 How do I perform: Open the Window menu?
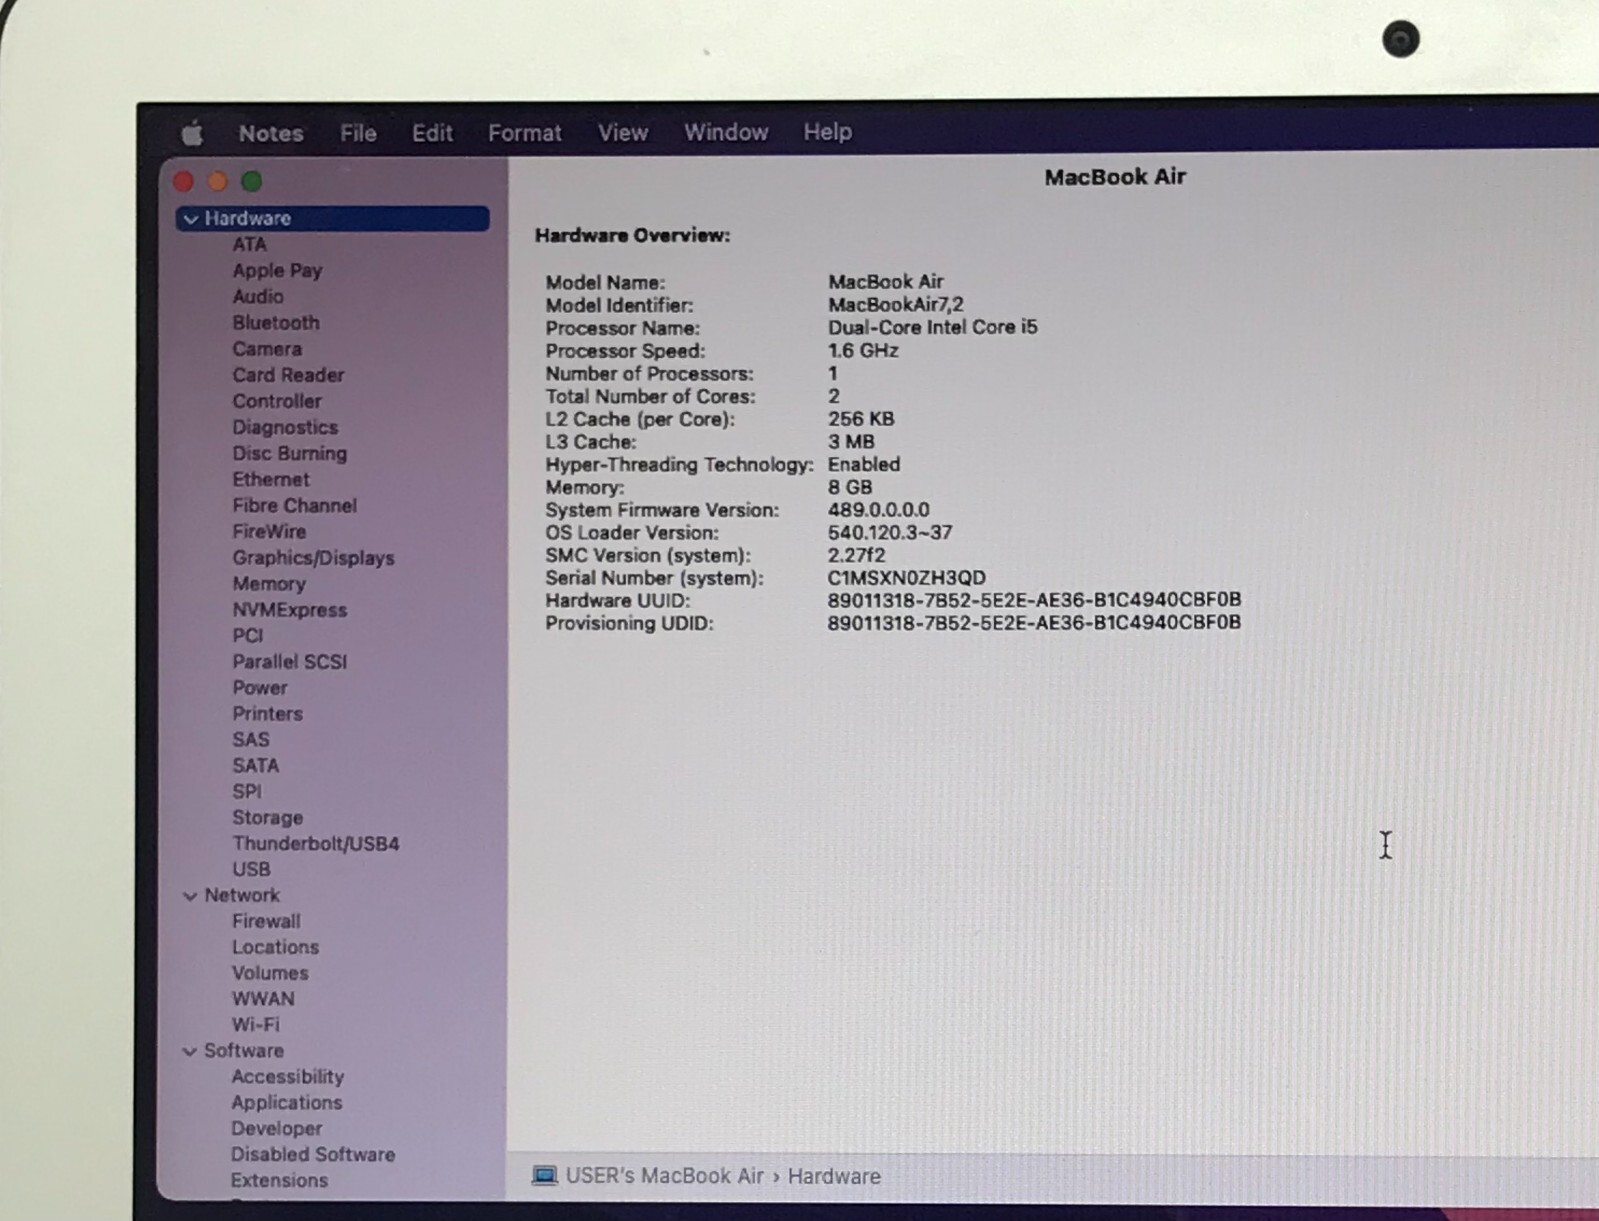click(x=726, y=132)
